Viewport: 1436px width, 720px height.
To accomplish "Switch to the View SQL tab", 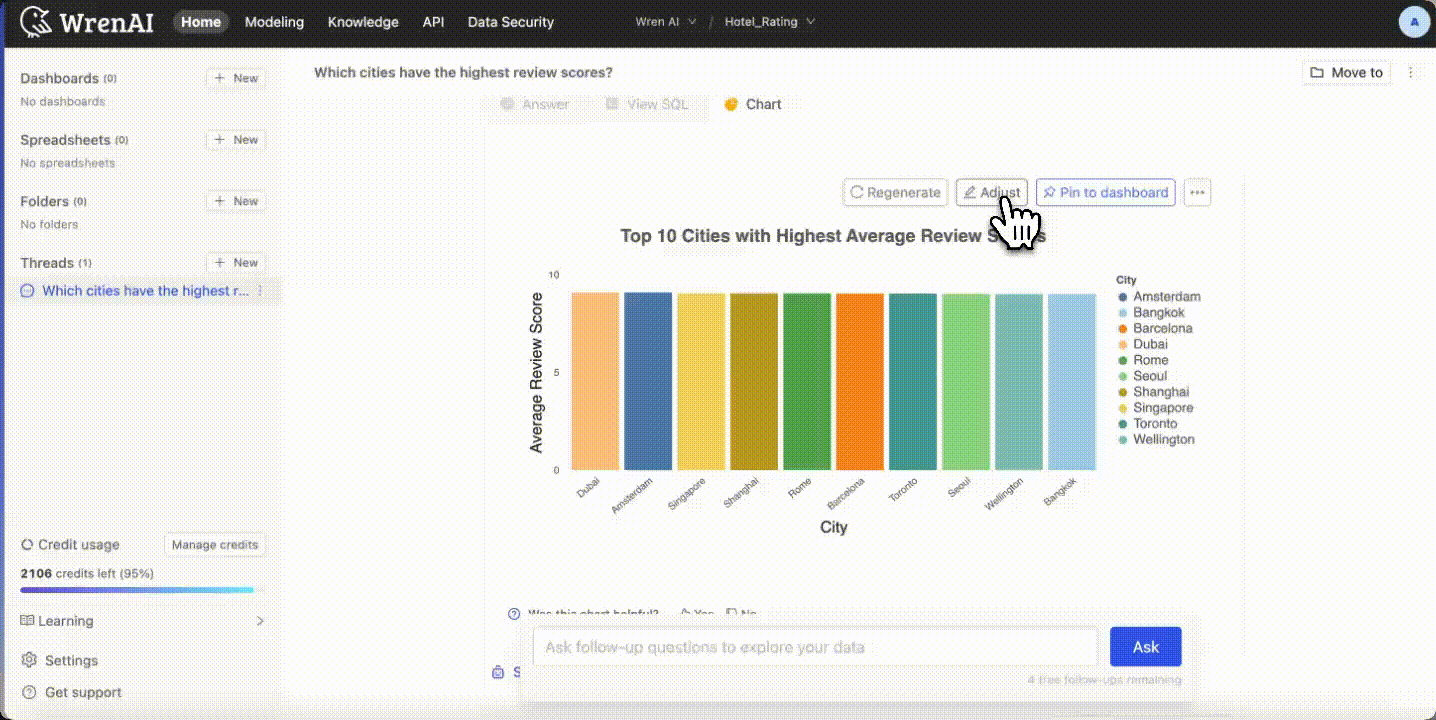I will [x=647, y=104].
